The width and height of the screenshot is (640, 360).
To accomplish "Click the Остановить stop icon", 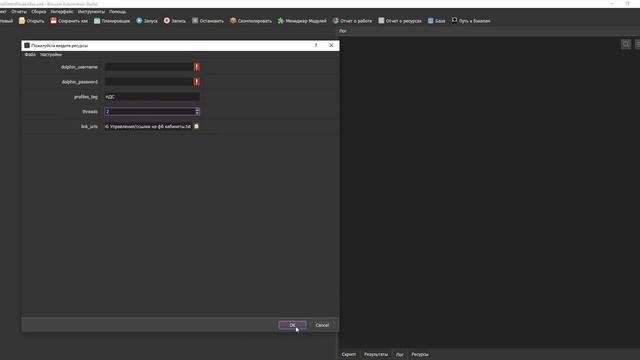I will coord(195,20).
